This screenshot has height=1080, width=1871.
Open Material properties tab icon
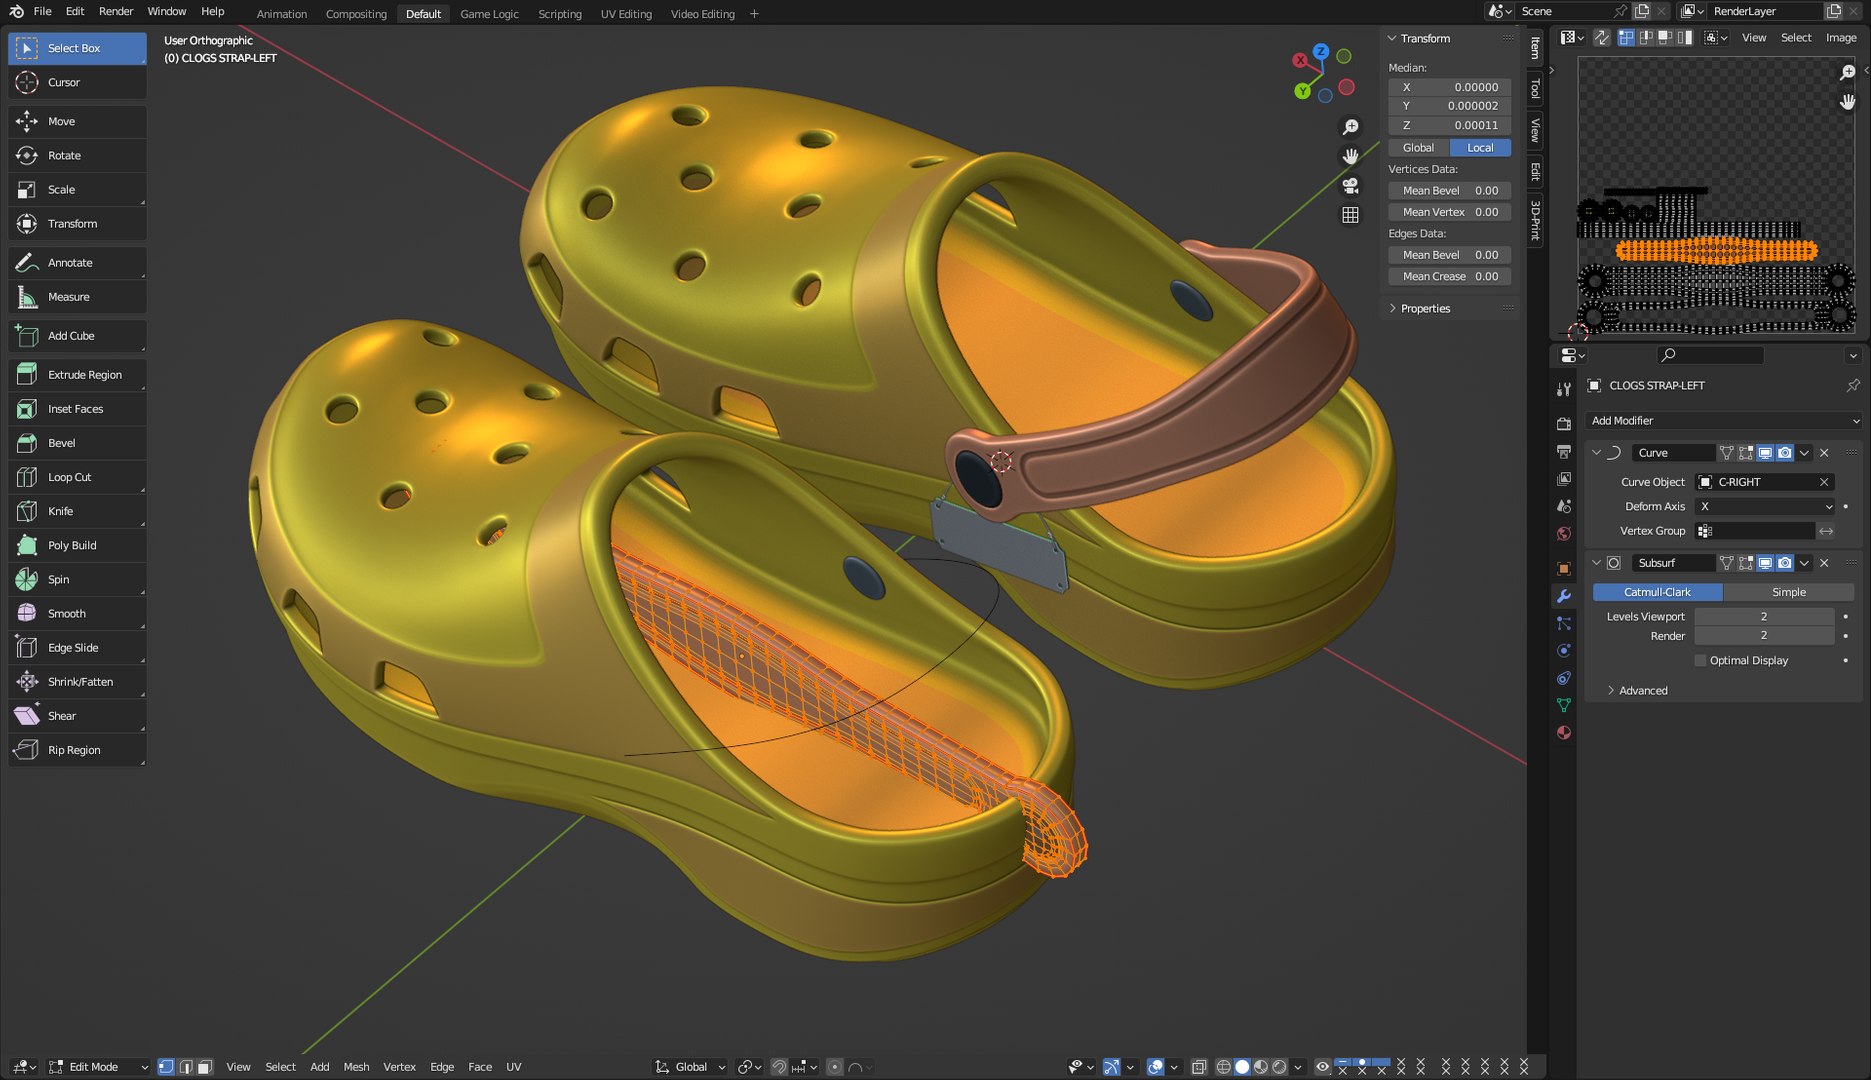(x=1564, y=732)
